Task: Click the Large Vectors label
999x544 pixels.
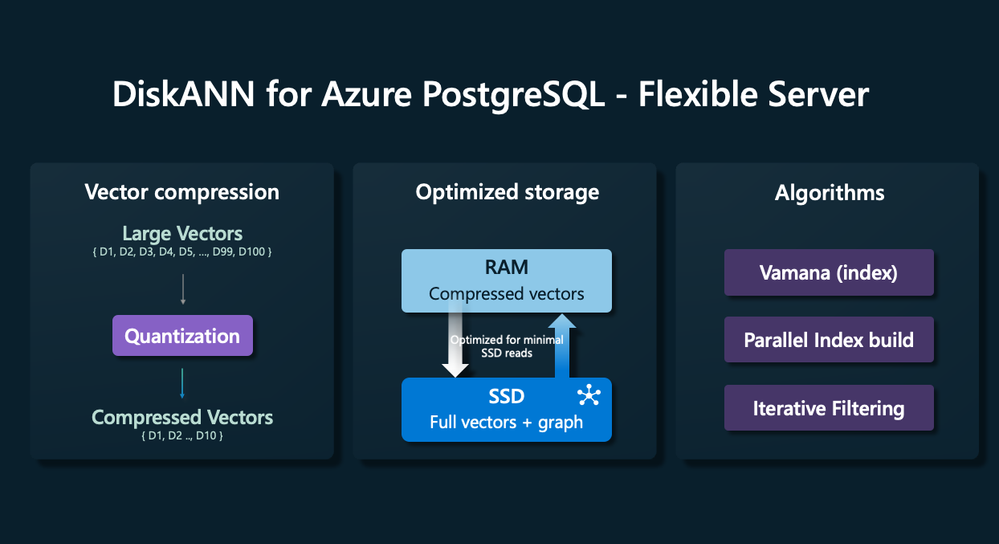Action: click(182, 233)
